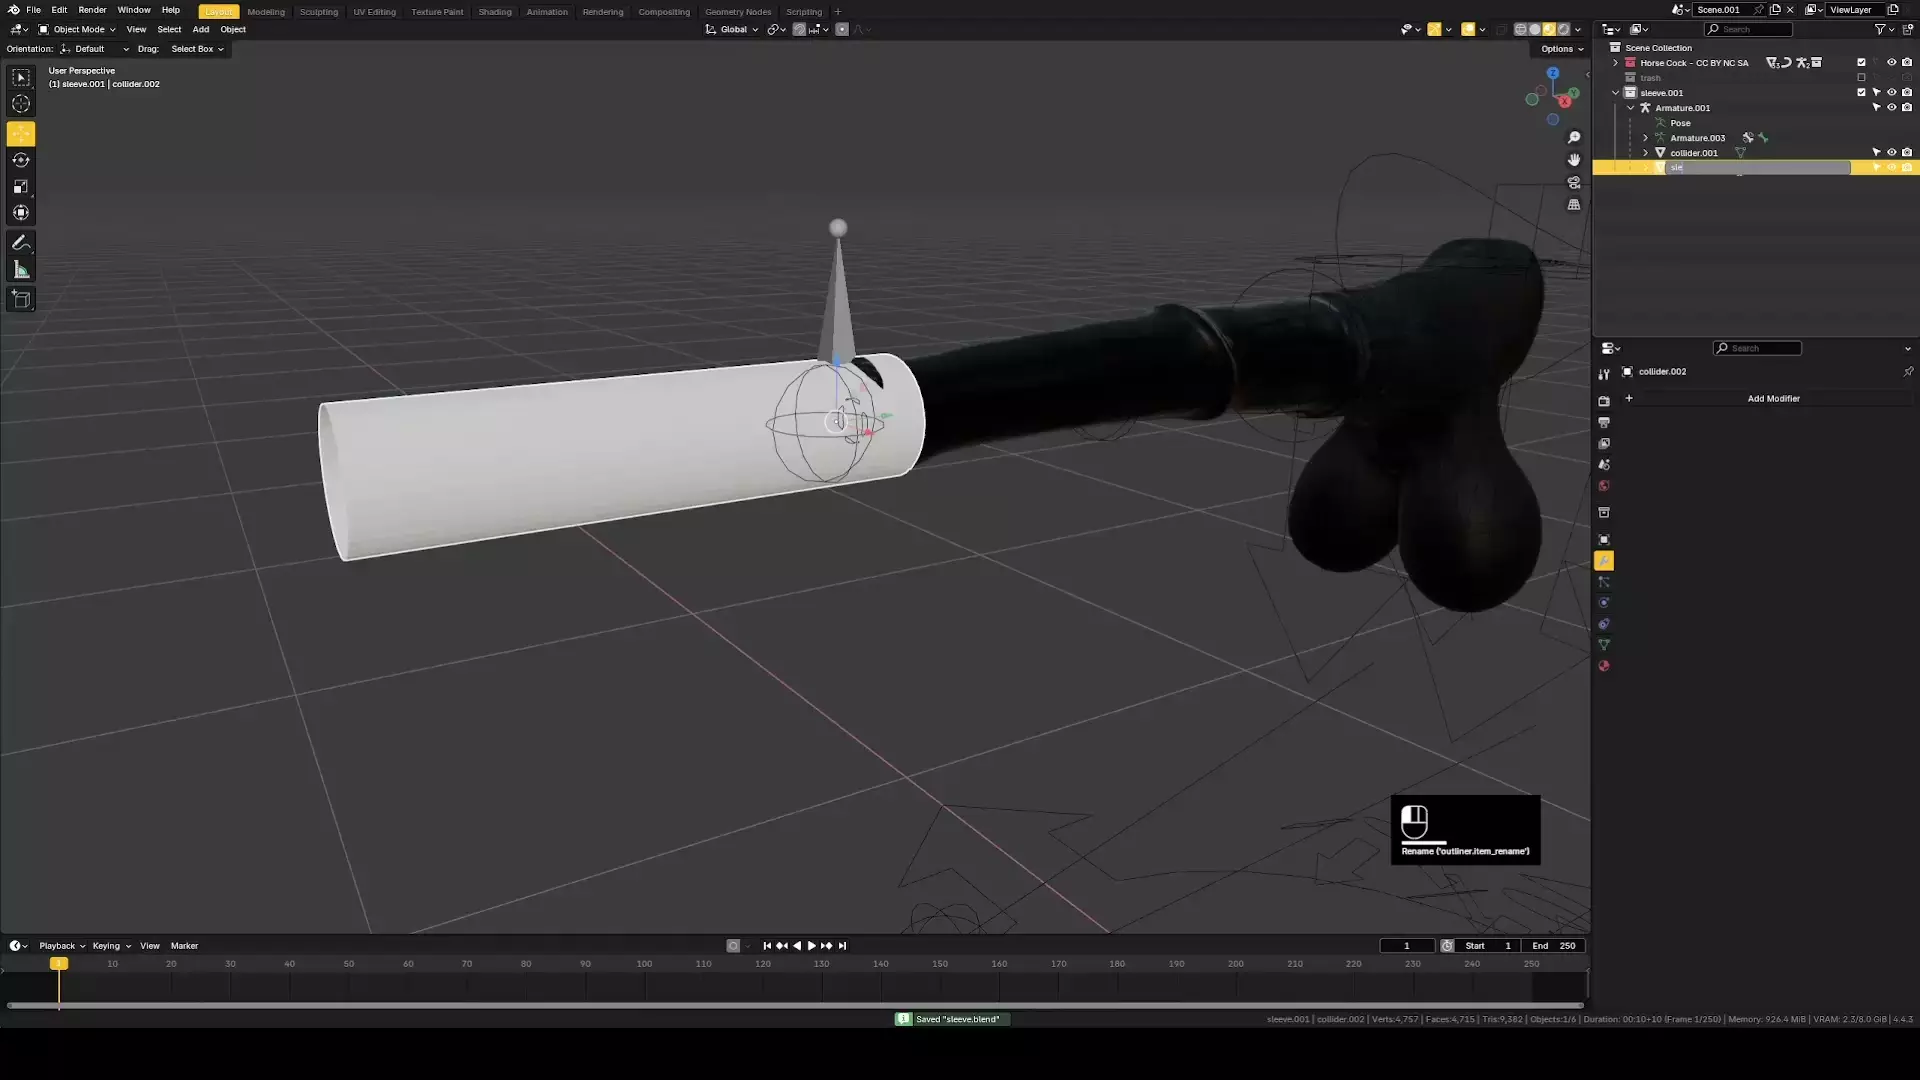Open the Material properties tab

click(1604, 666)
